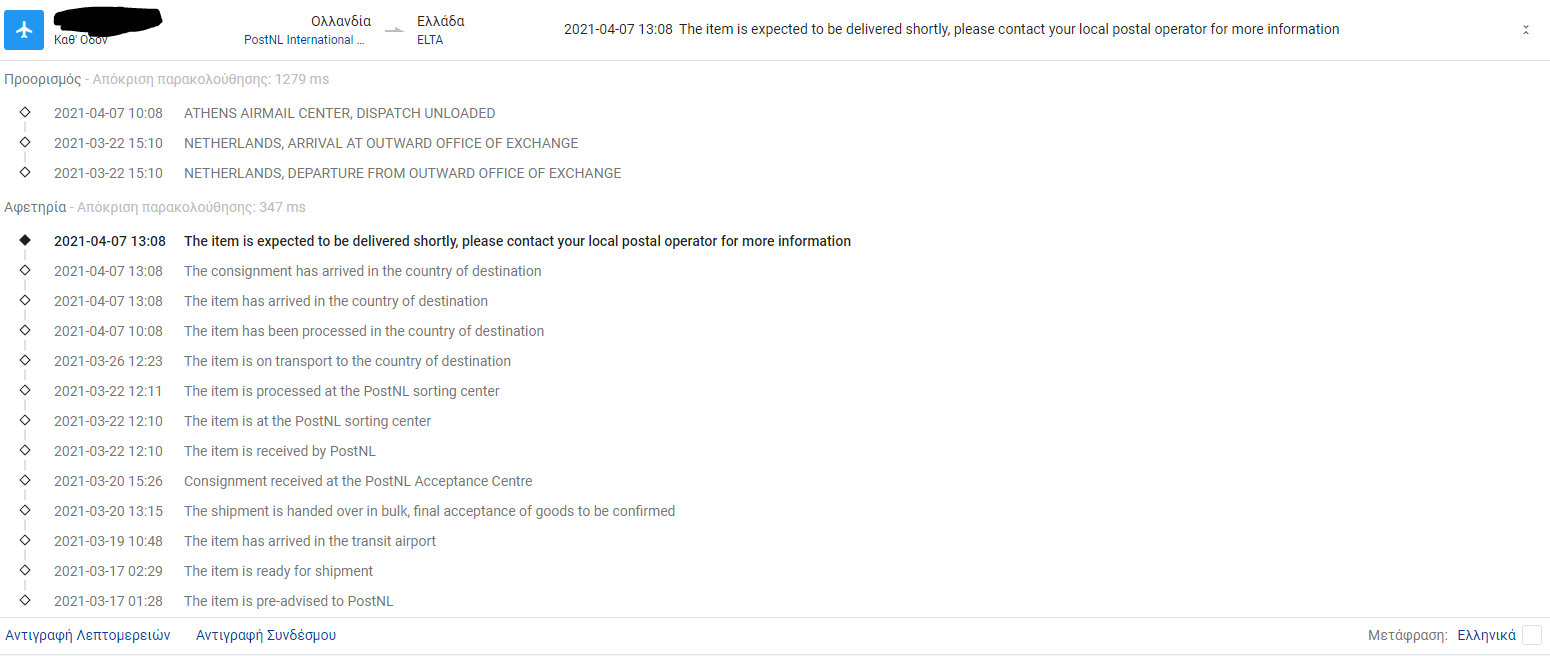Click the filled diamond marker for latest event
Image resolution: width=1550 pixels, height=656 pixels.
(25, 241)
